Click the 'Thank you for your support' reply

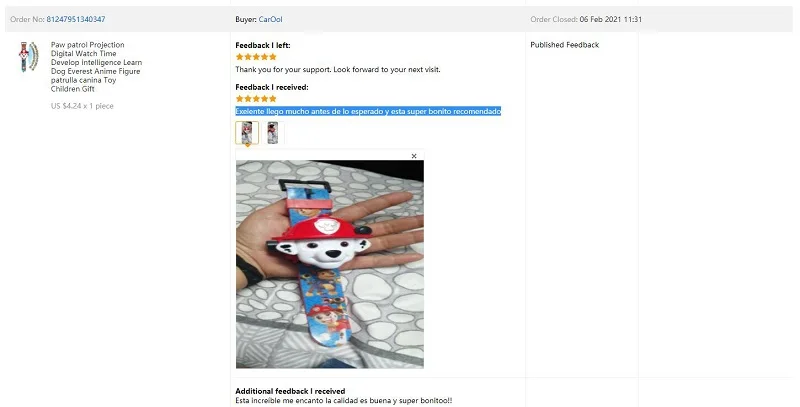pos(338,69)
